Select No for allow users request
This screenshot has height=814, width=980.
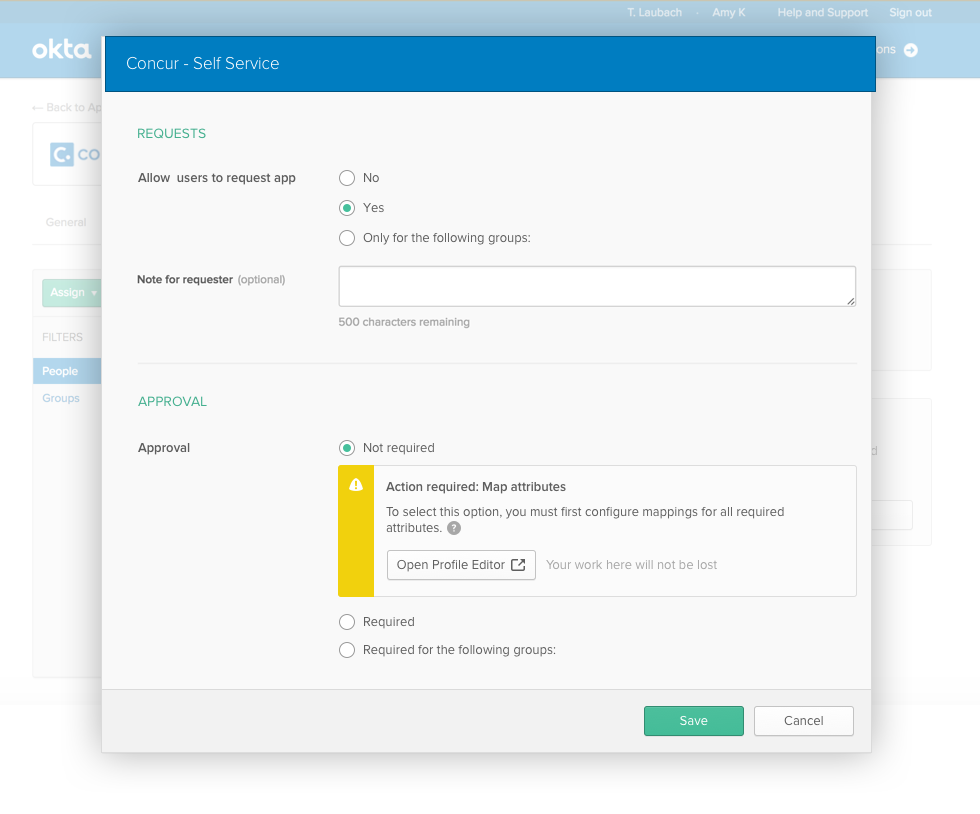(347, 178)
